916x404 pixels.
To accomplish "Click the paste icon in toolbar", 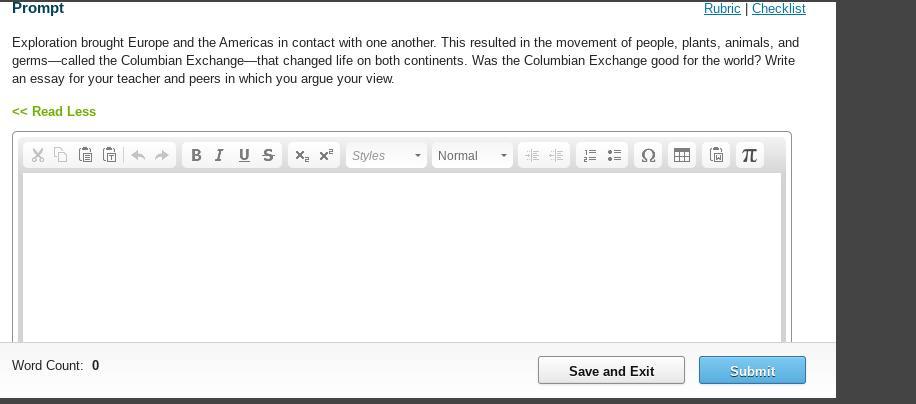I will (x=86, y=155).
